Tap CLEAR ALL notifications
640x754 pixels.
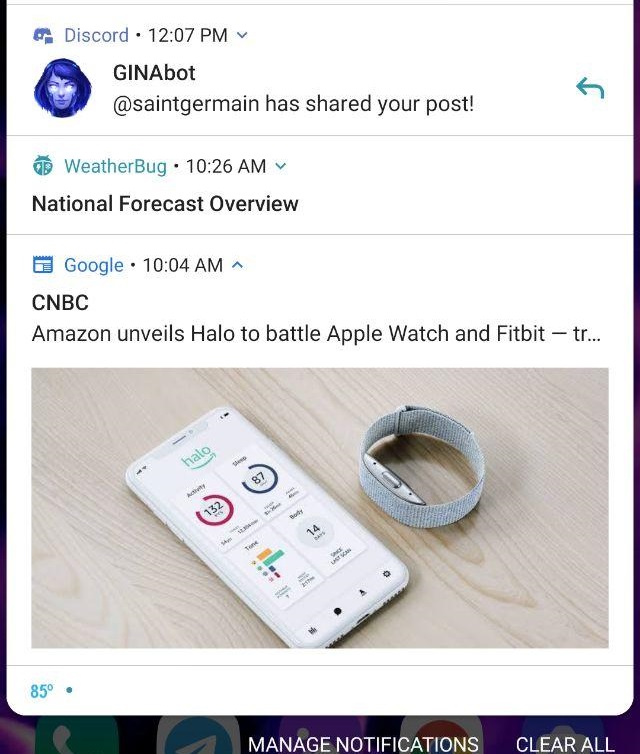pyautogui.click(x=565, y=744)
